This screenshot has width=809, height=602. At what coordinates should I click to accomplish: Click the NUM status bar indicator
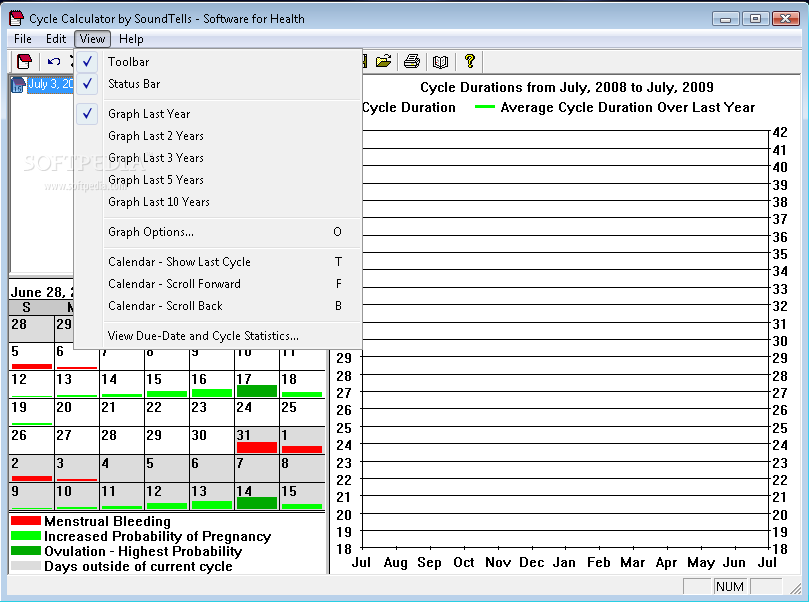click(730, 587)
